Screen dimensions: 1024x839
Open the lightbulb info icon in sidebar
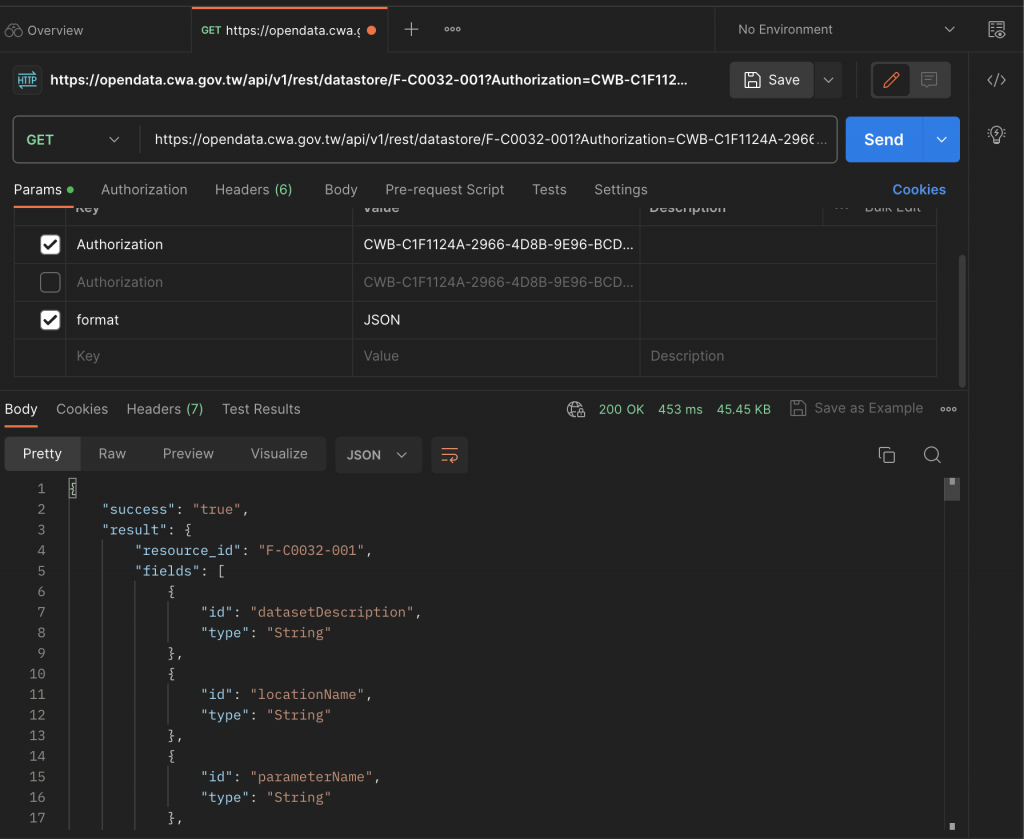click(x=996, y=135)
